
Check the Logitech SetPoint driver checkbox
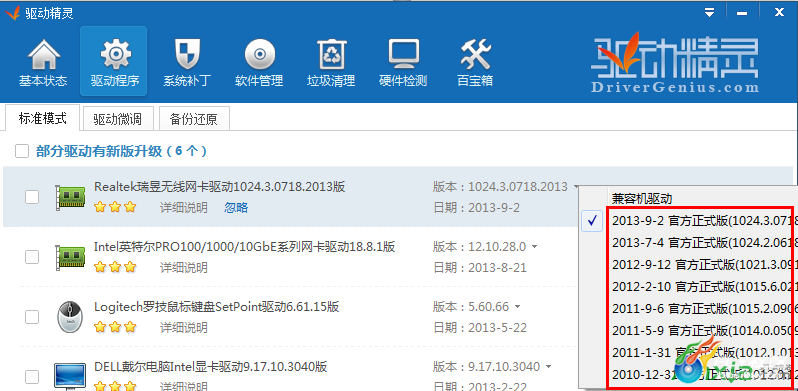pos(32,317)
